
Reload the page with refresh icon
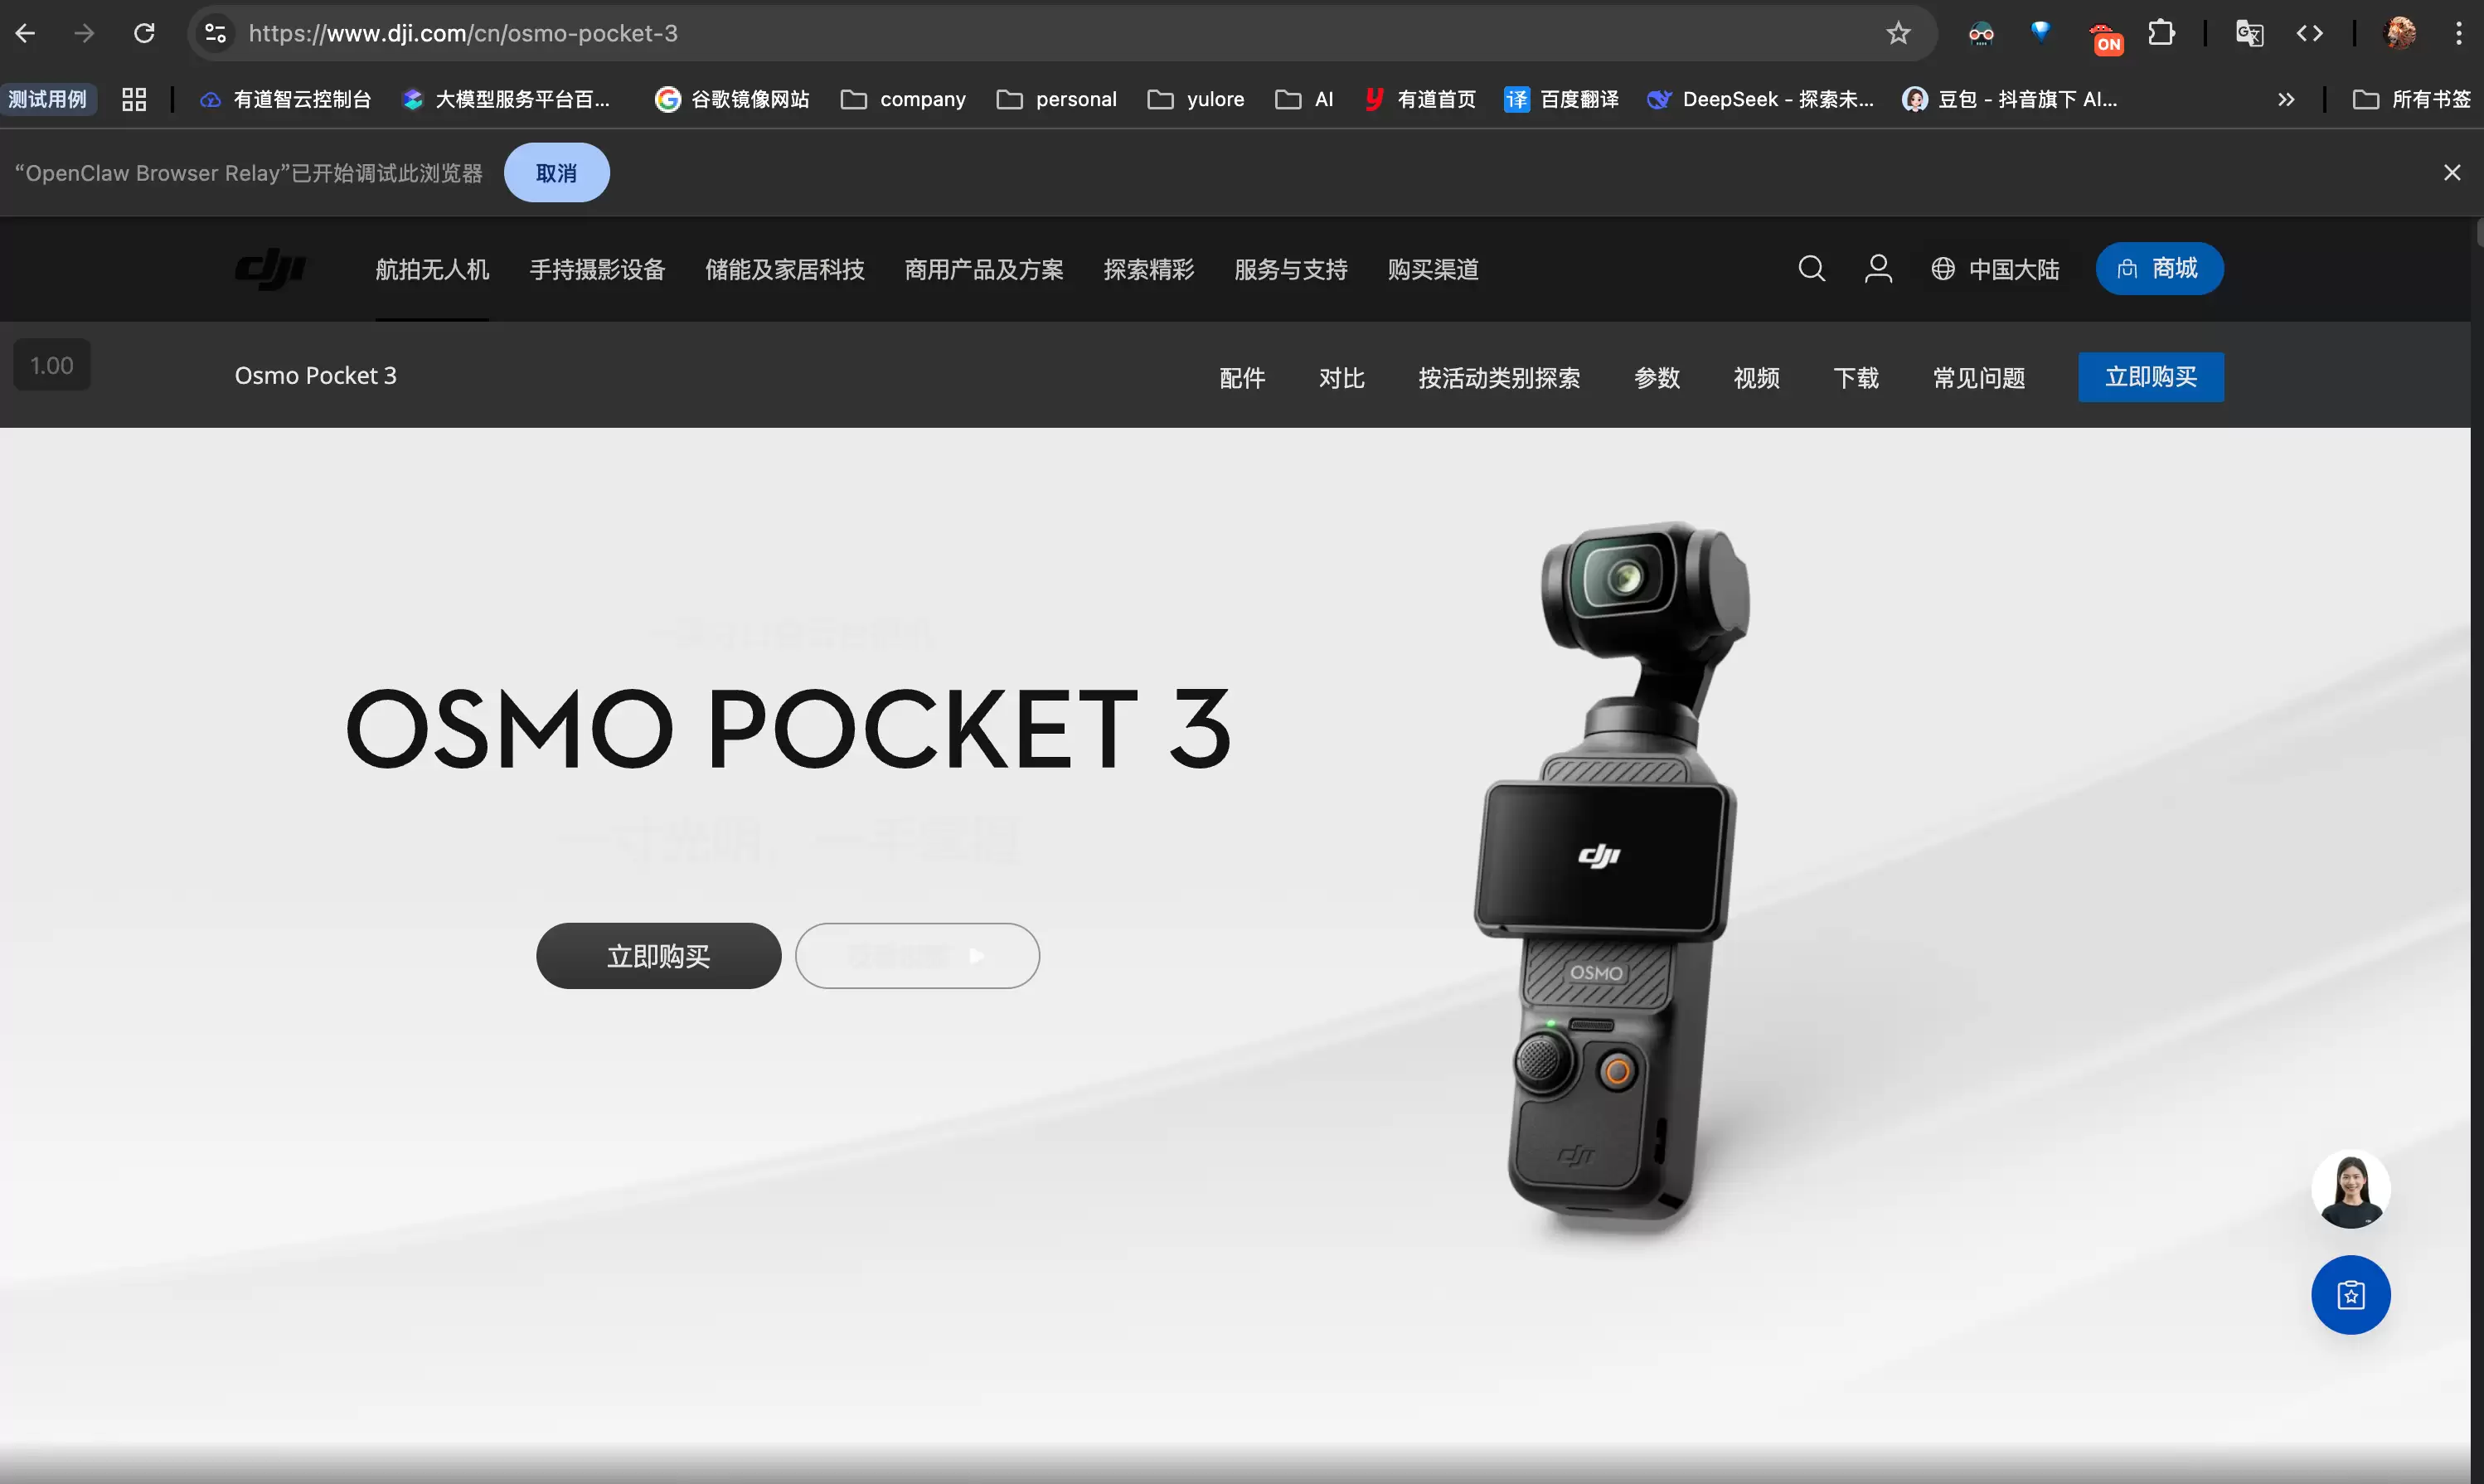pyautogui.click(x=144, y=34)
